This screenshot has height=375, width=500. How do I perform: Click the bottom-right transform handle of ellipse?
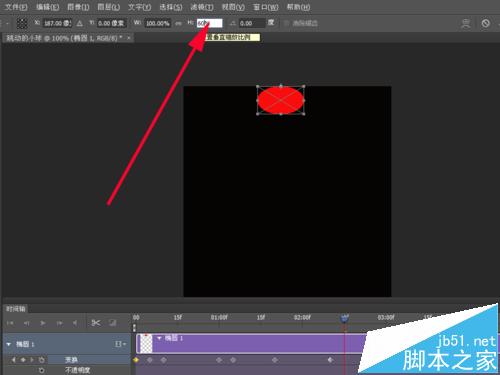coord(304,114)
